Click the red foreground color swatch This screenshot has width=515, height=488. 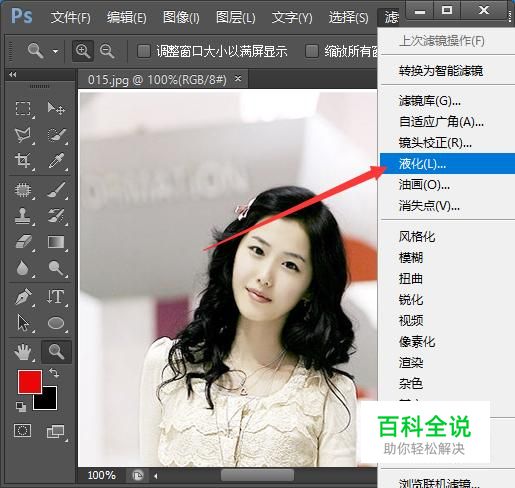point(29,381)
